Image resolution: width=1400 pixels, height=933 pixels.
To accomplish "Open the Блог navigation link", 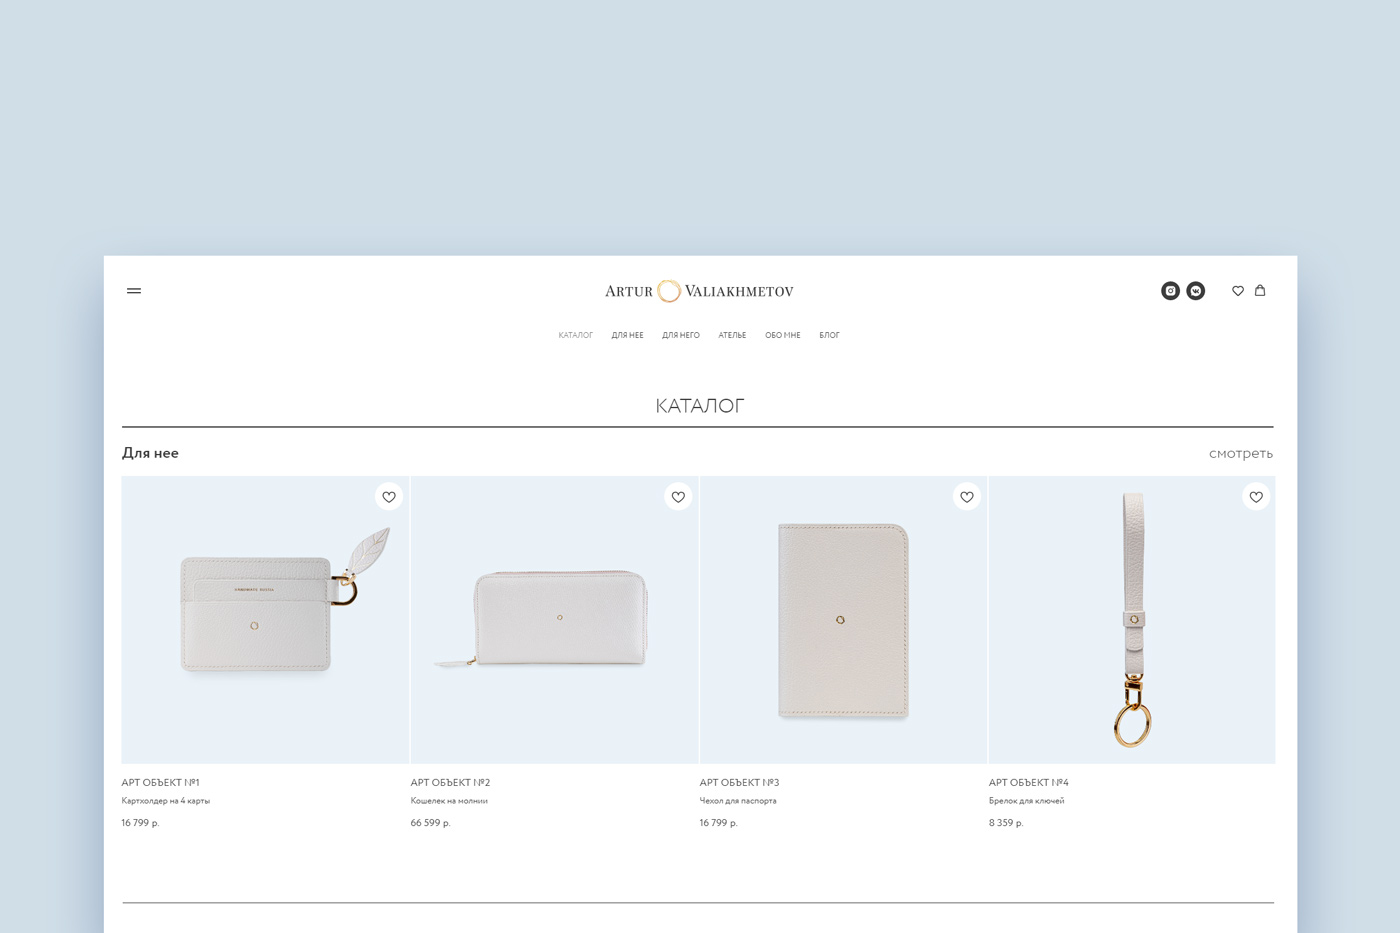I will [829, 336].
